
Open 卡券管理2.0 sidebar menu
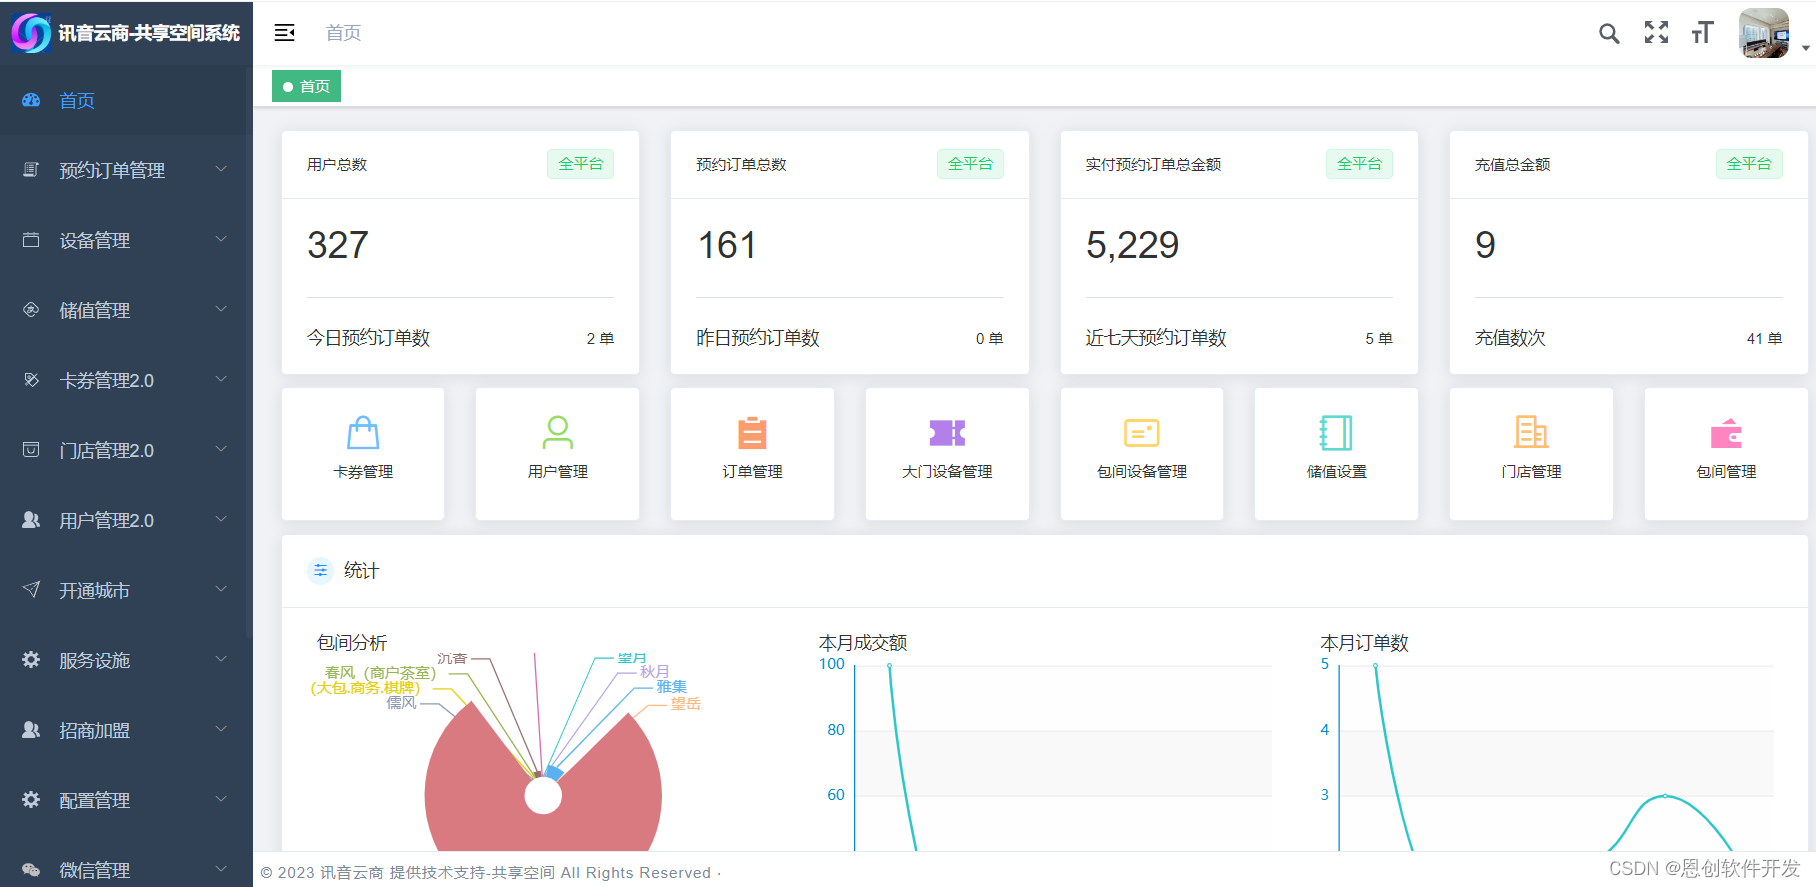pyautogui.click(x=126, y=380)
